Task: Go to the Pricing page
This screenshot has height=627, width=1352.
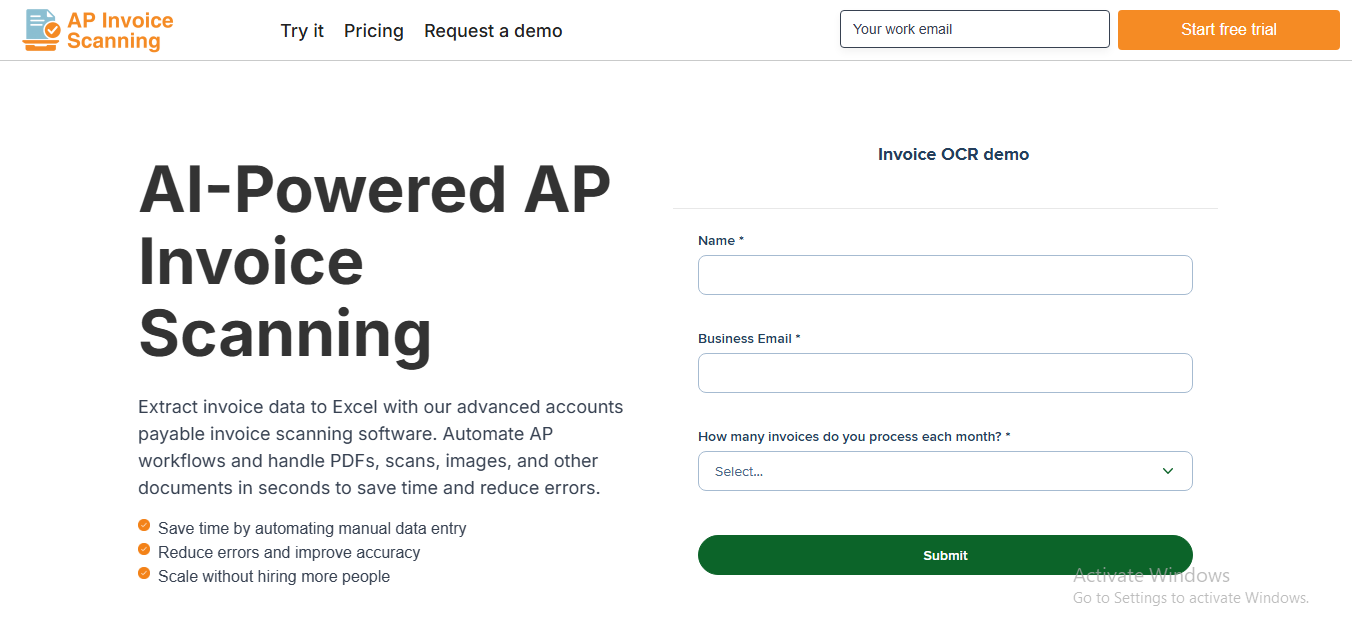Action: 374,31
